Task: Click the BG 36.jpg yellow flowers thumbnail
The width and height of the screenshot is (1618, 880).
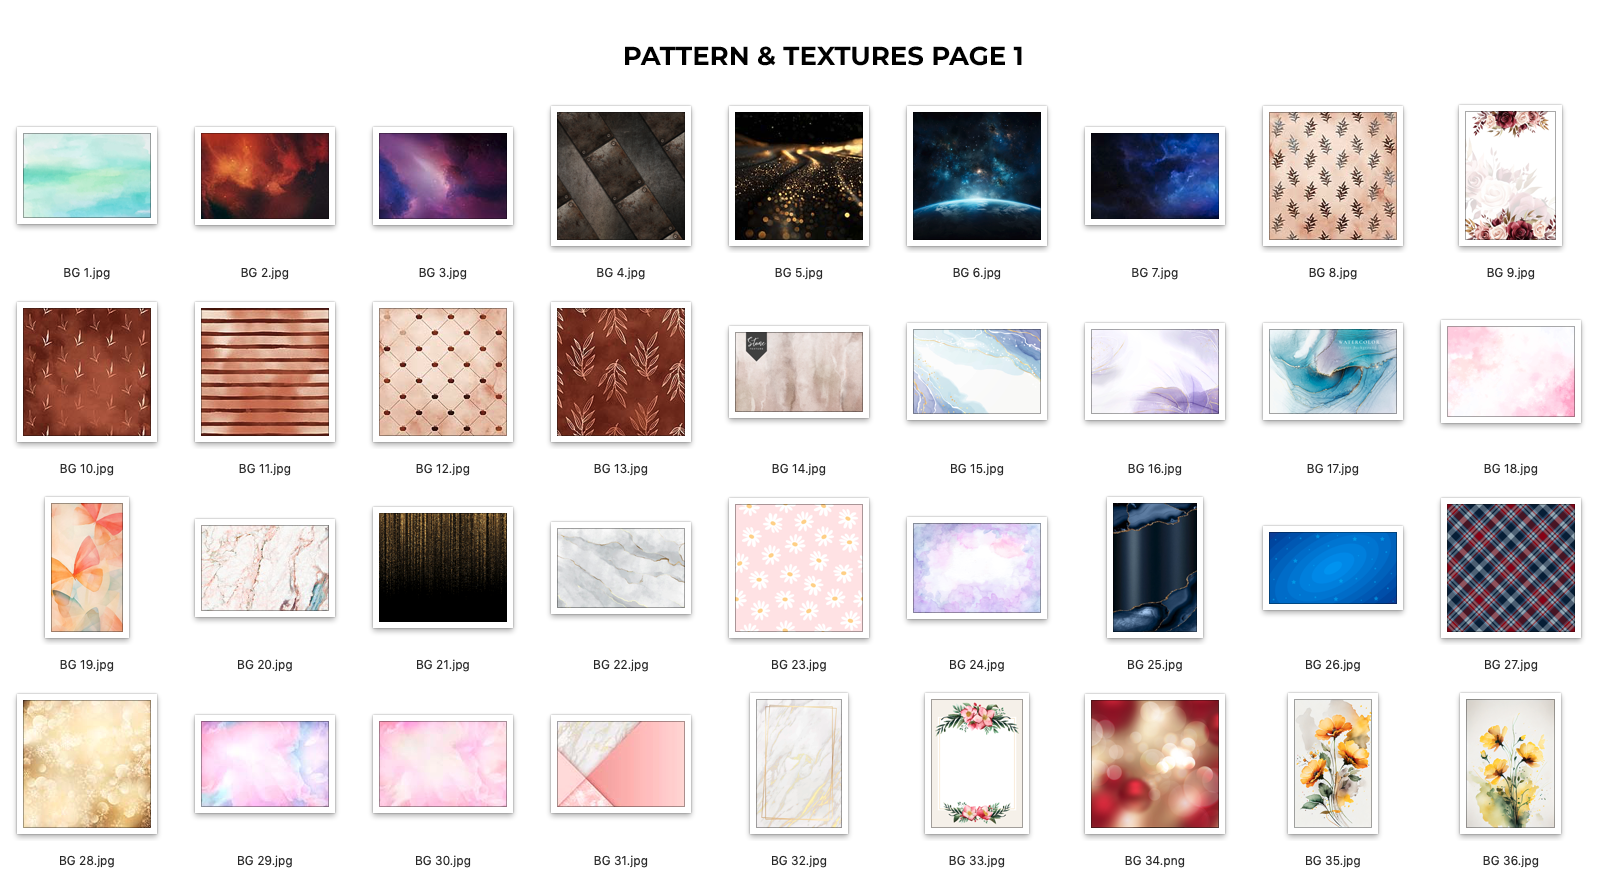Action: tap(1511, 764)
